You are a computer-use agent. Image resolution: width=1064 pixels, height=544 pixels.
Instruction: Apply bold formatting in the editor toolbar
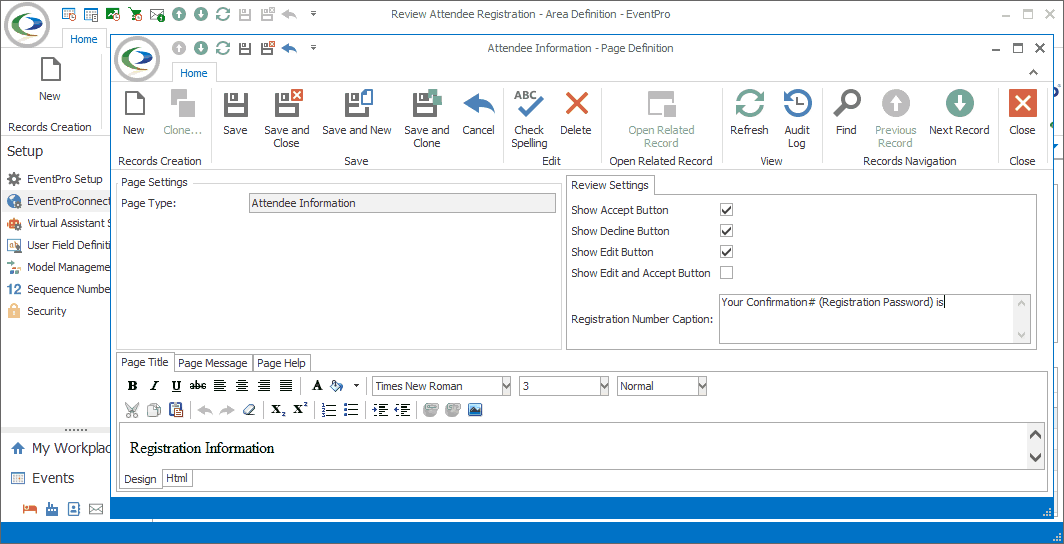click(x=133, y=386)
